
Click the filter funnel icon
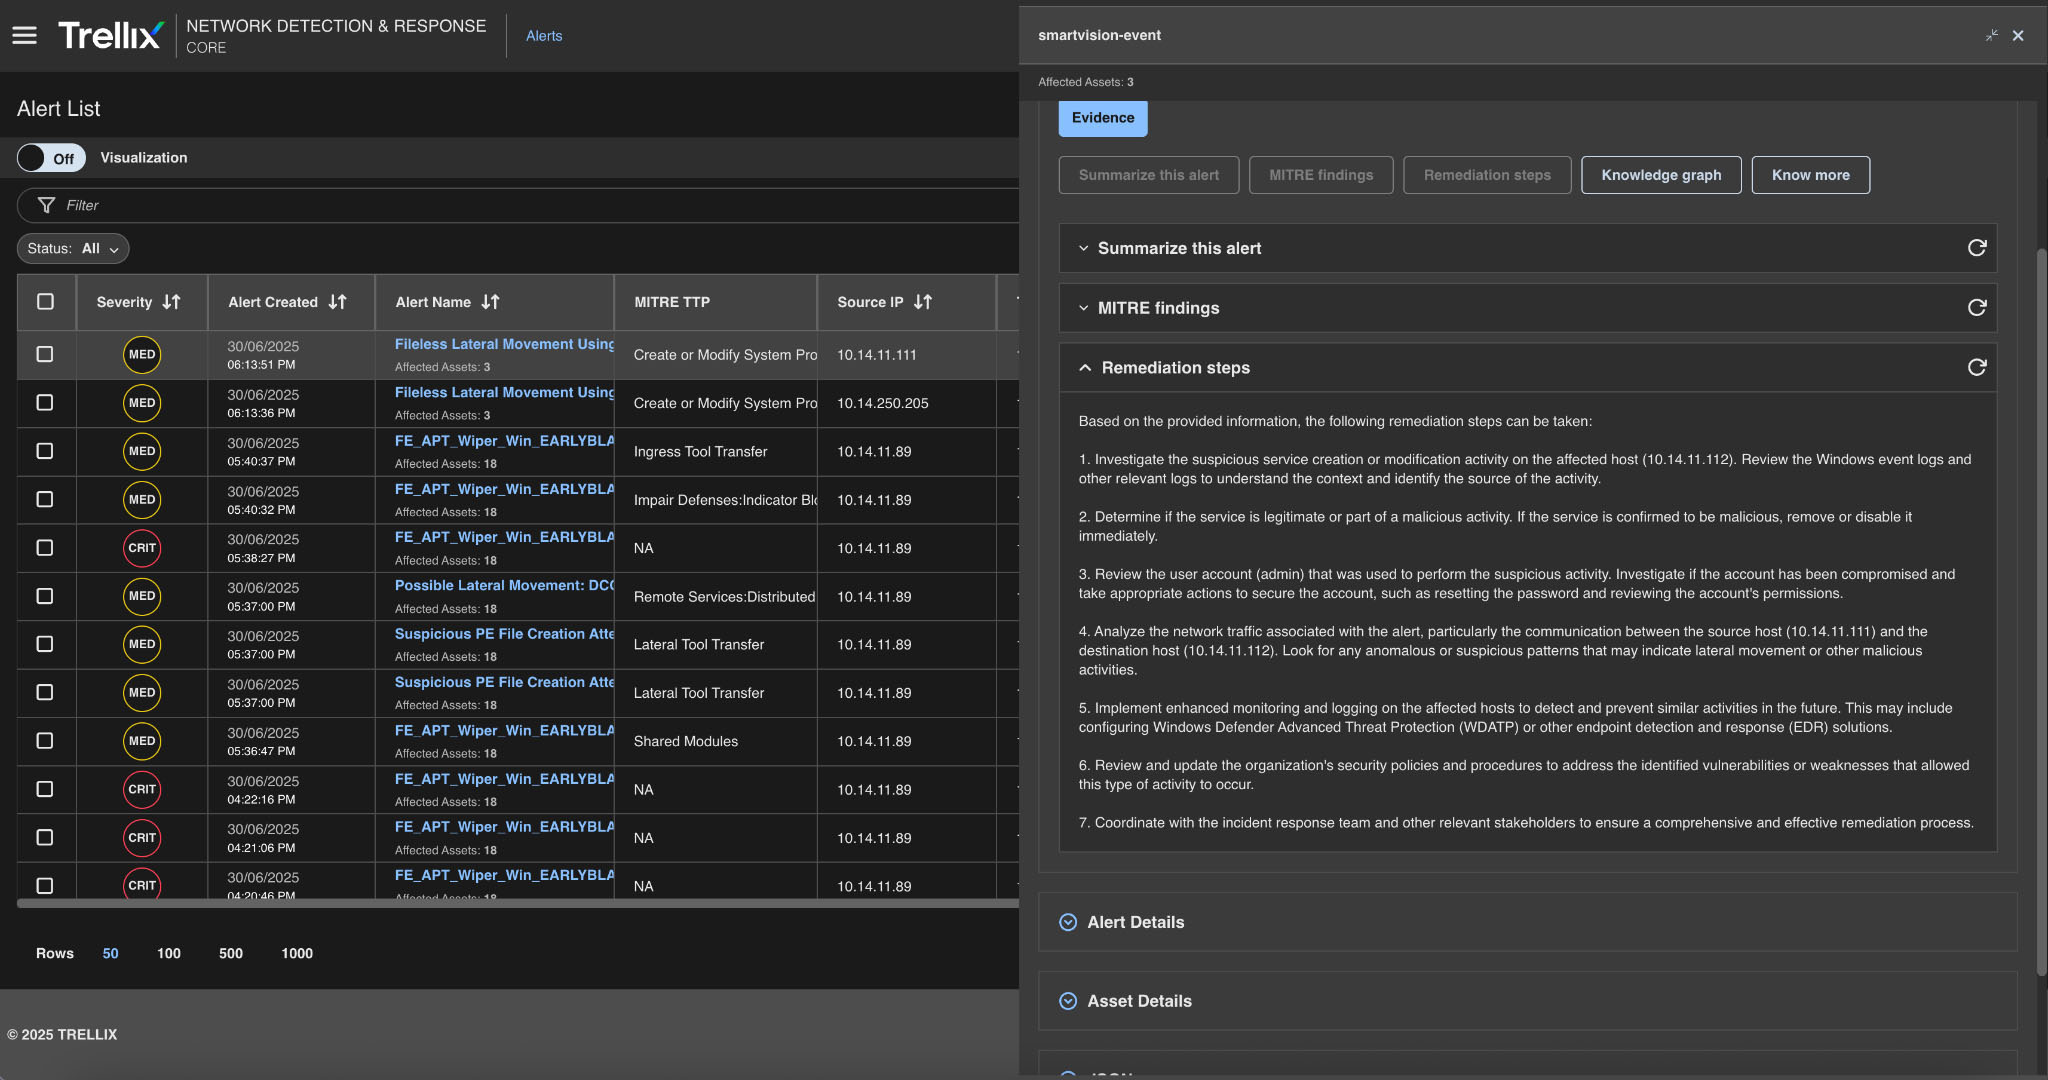pyautogui.click(x=46, y=205)
